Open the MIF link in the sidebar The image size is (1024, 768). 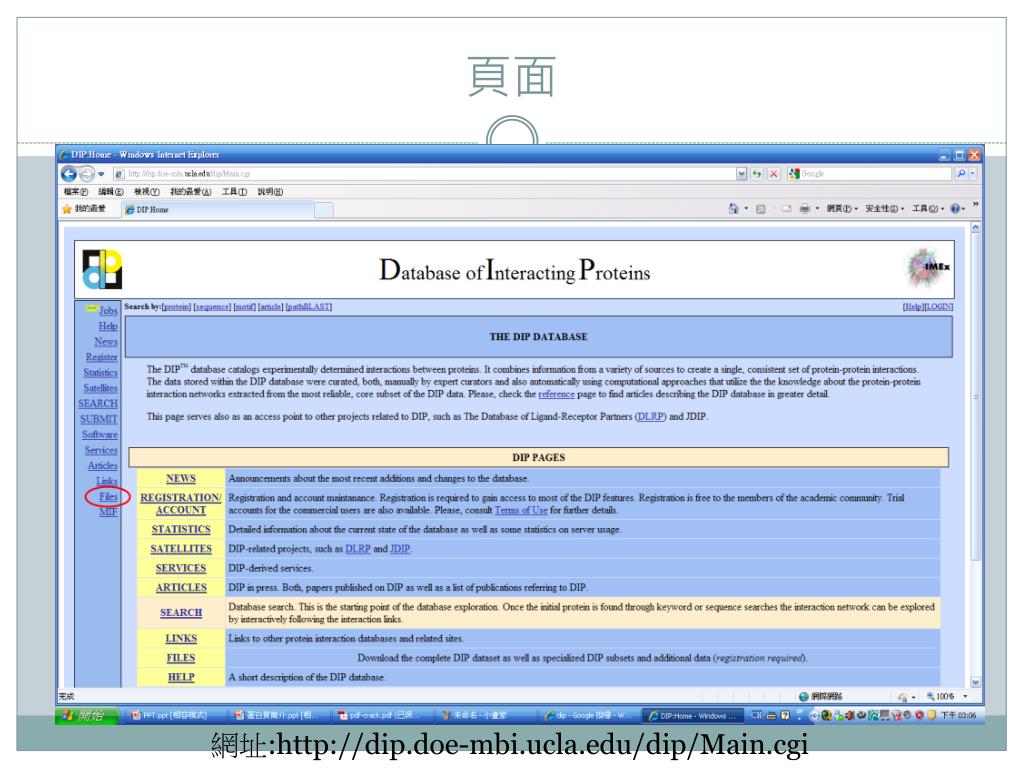(108, 512)
